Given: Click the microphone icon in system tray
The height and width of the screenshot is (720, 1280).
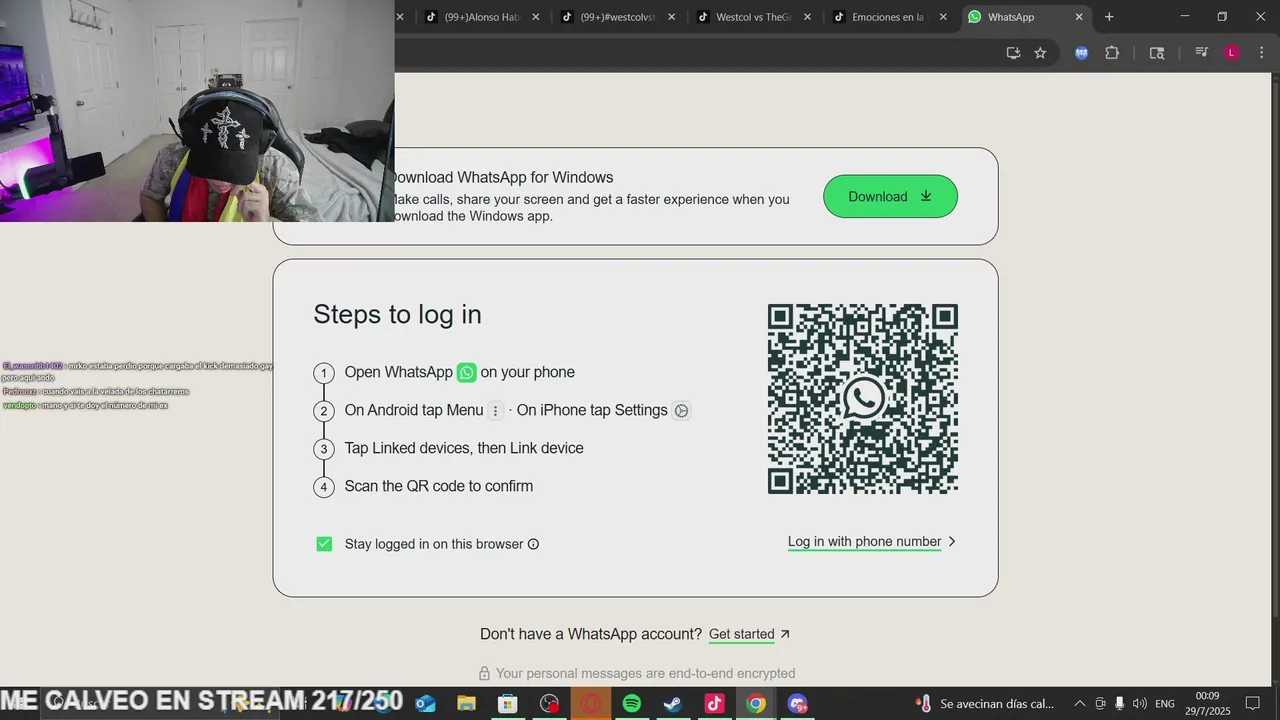Looking at the screenshot, I should point(1120,704).
